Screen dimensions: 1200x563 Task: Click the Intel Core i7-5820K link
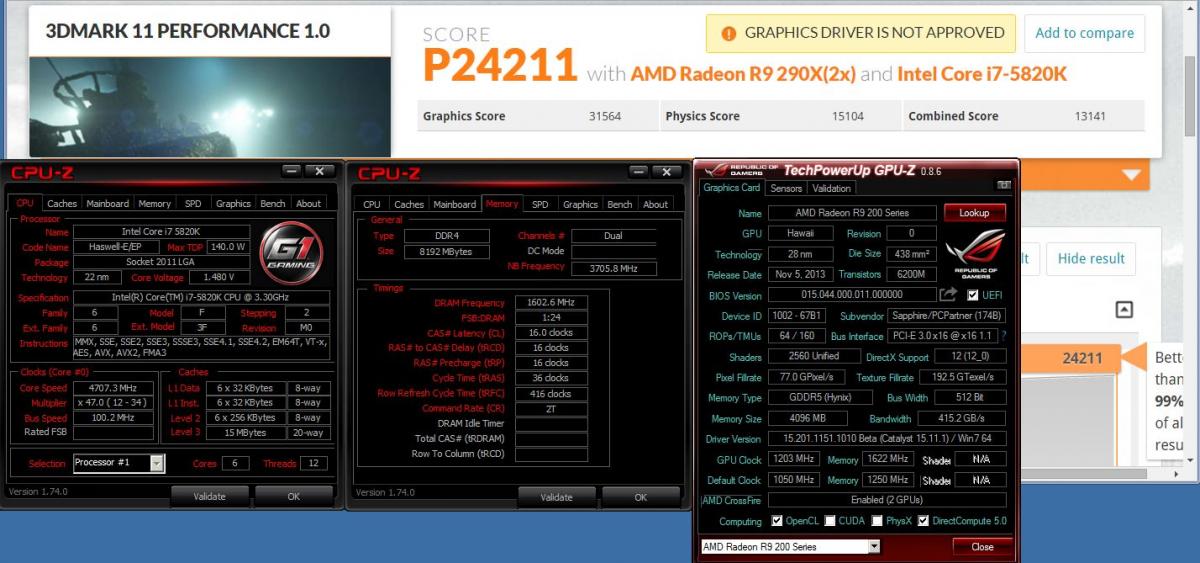click(x=982, y=74)
